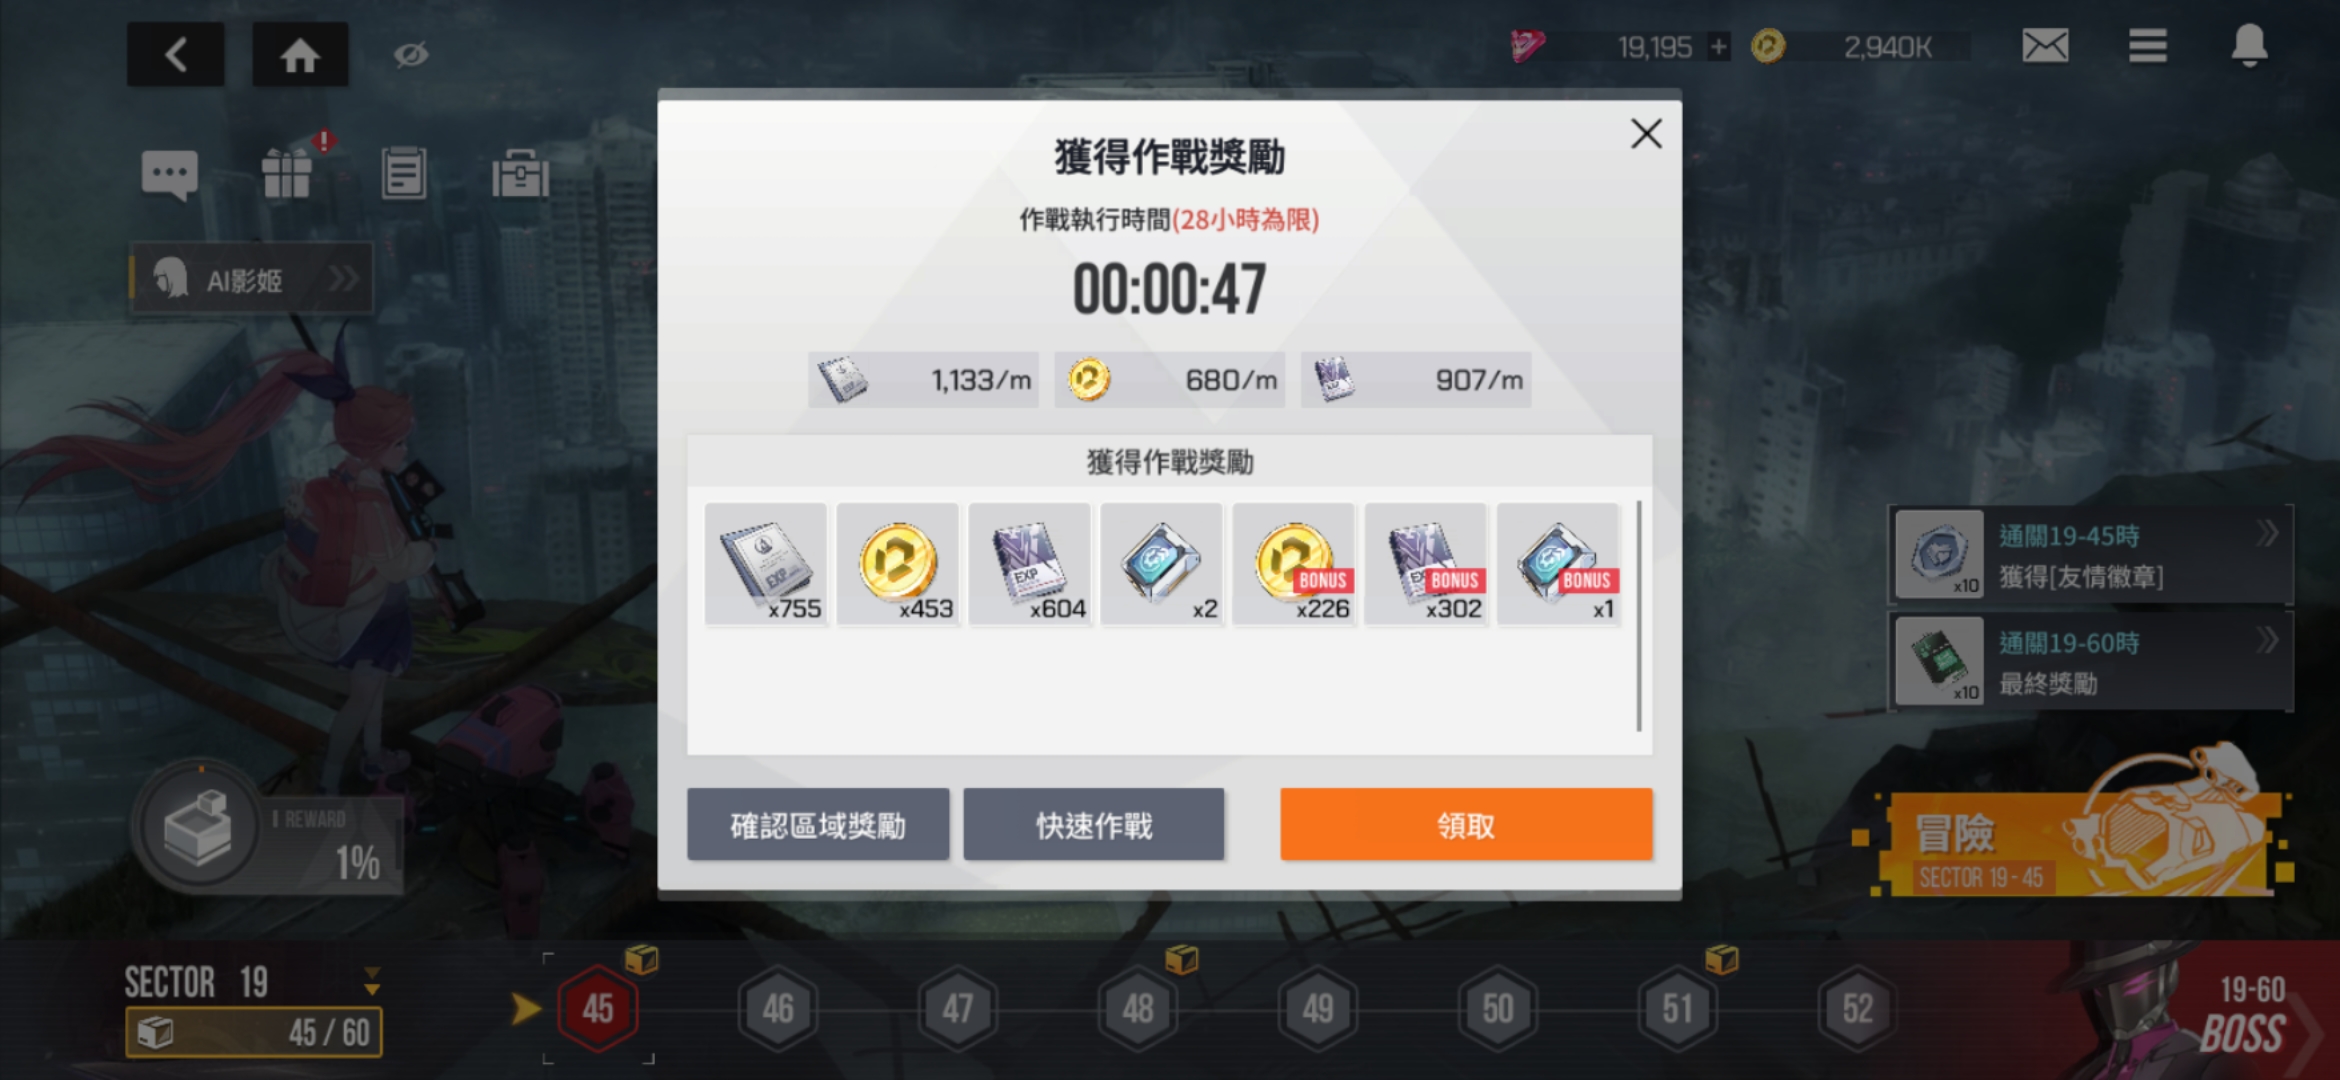Screen dimensions: 2340x1080
Task: Open the home screen icon
Action: [300, 54]
